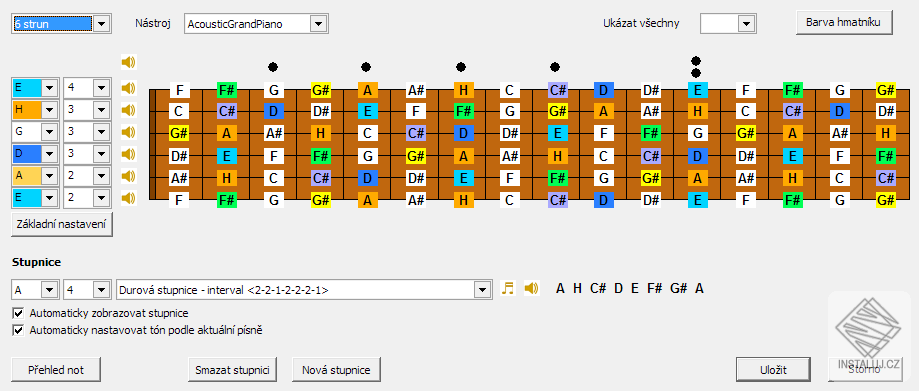
Task: Open octave dropdown showing 4 for top E string
Action: (102, 89)
